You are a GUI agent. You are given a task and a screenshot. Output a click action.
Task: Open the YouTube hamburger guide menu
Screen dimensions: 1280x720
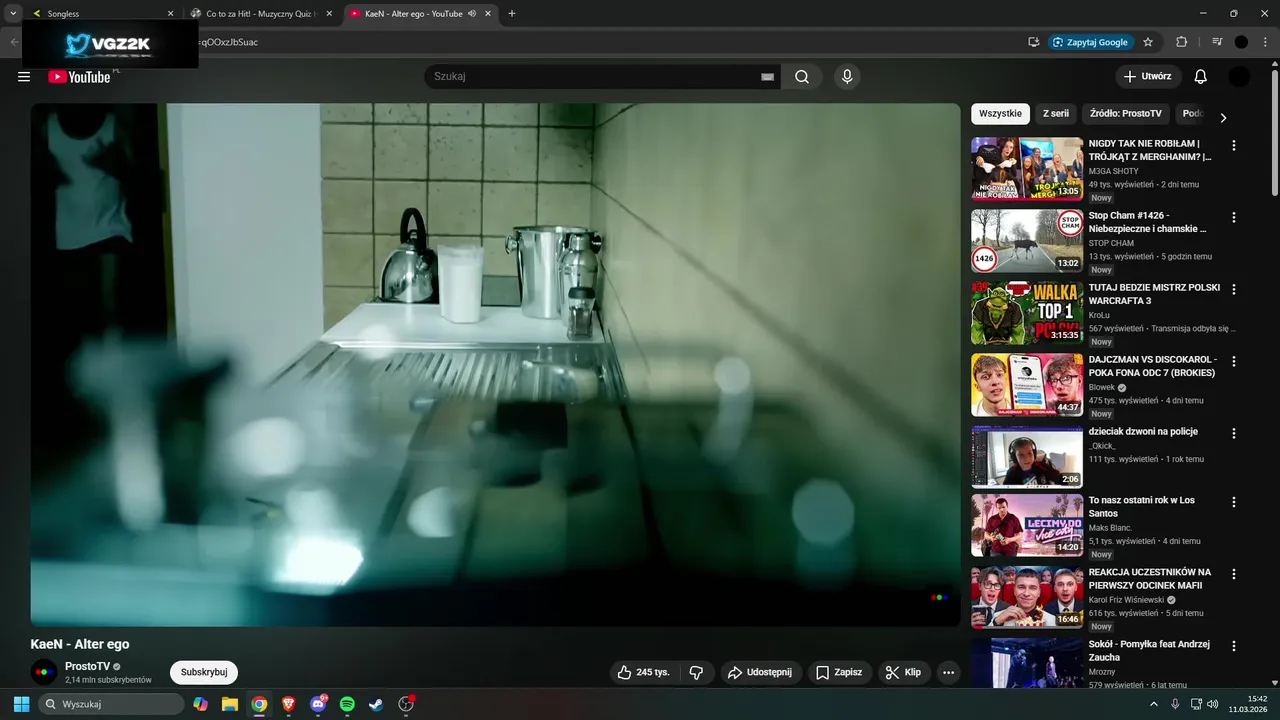(x=24, y=77)
